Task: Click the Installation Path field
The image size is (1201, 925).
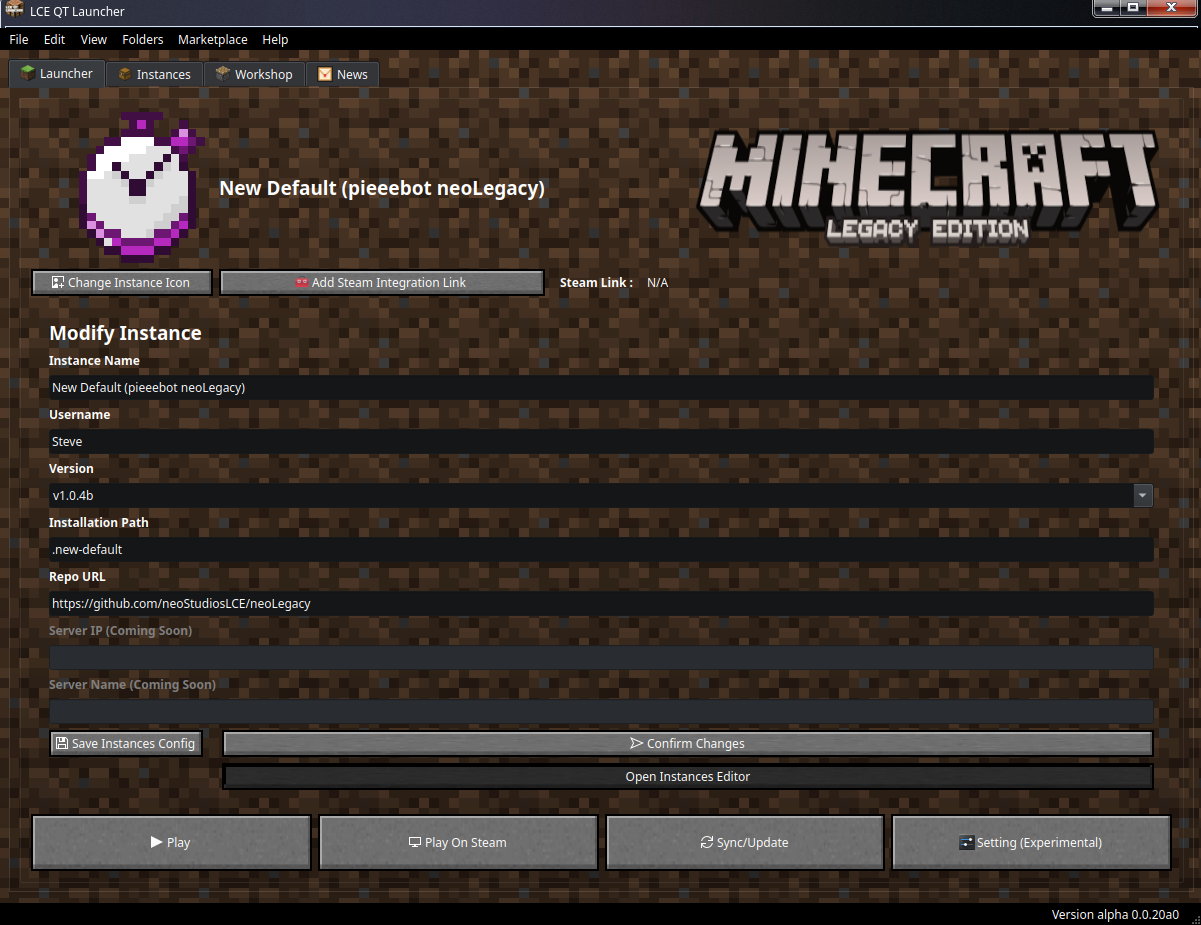Action: coord(601,549)
